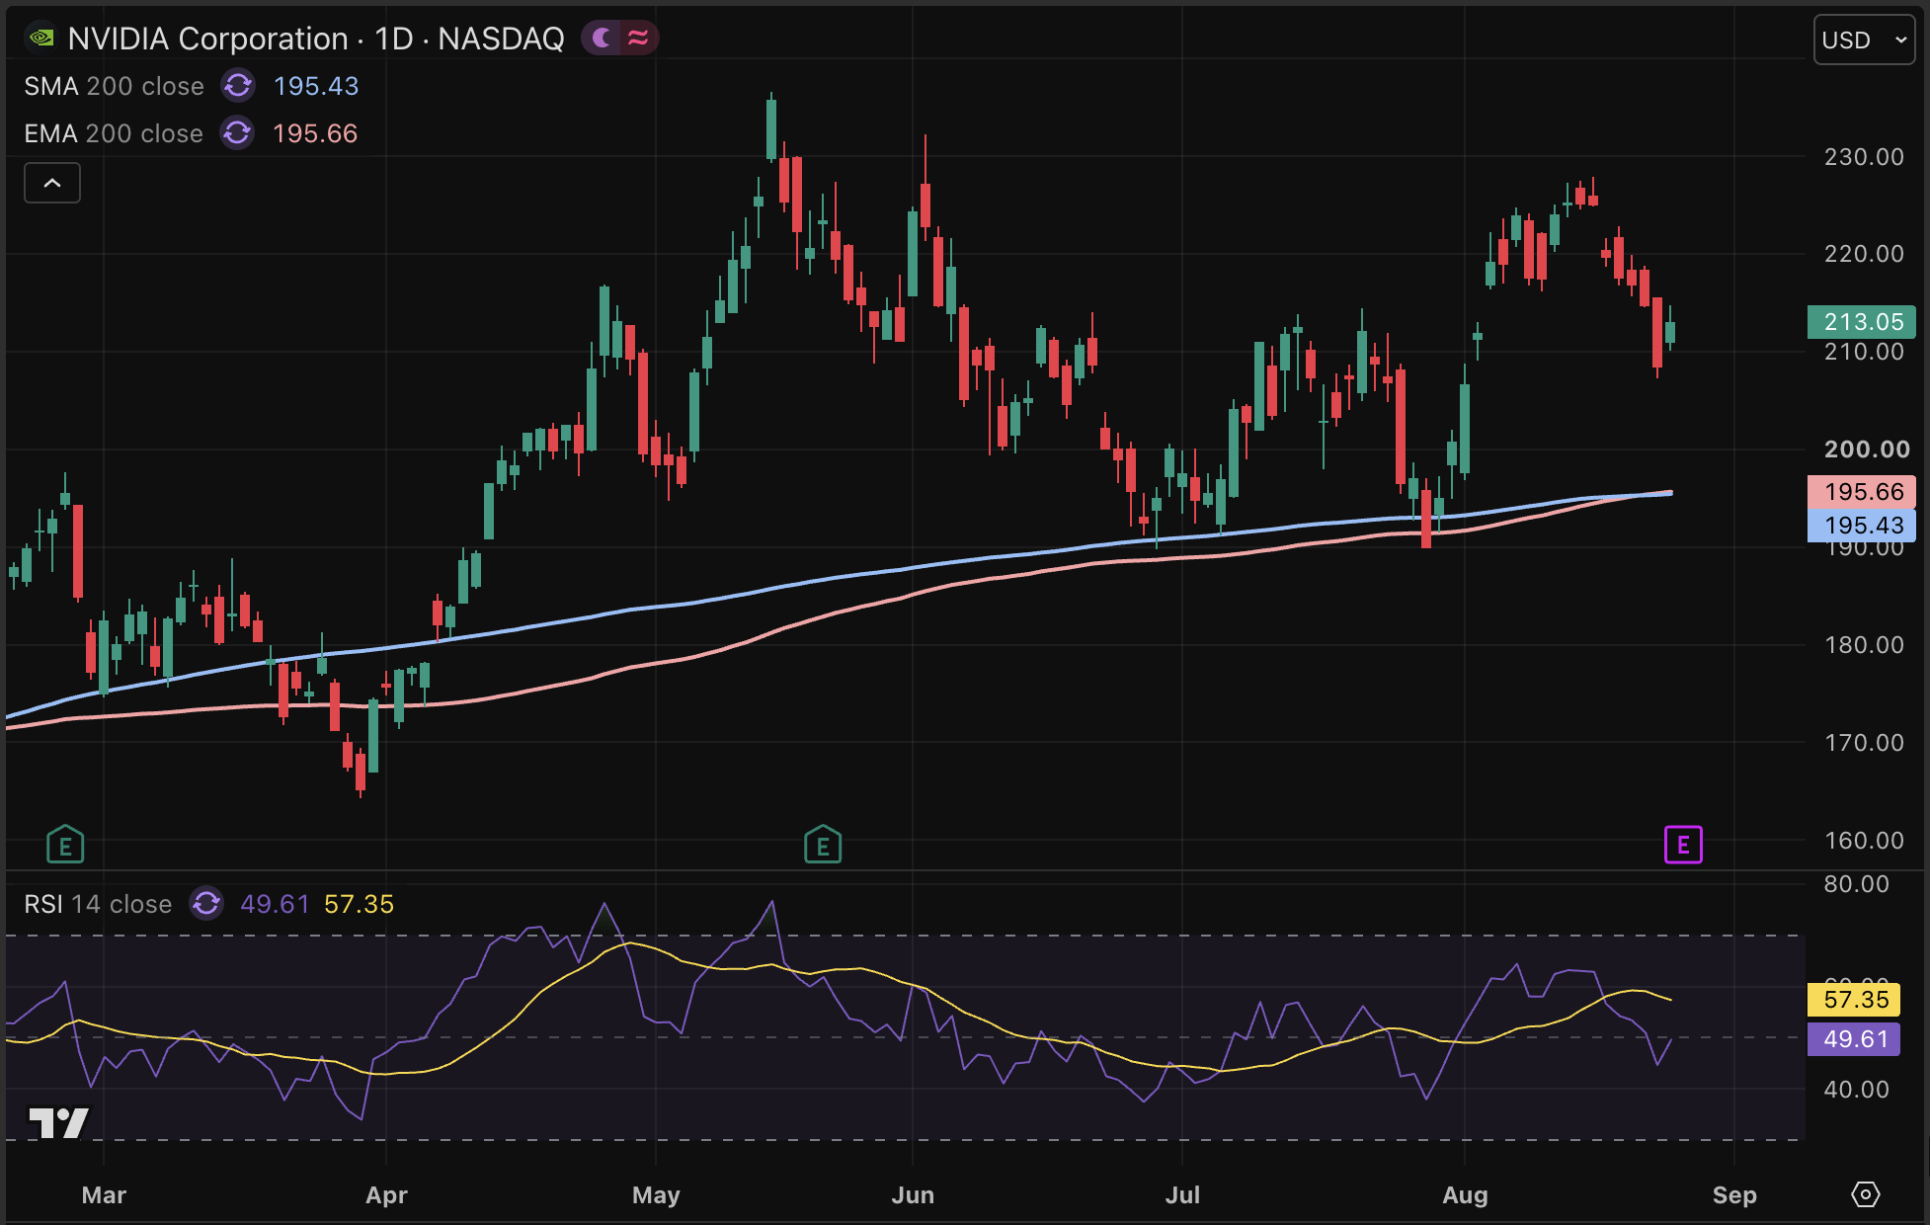Screen dimensions: 1930x1225
Task: Open the green earnings marker in late May
Action: coord(823,845)
